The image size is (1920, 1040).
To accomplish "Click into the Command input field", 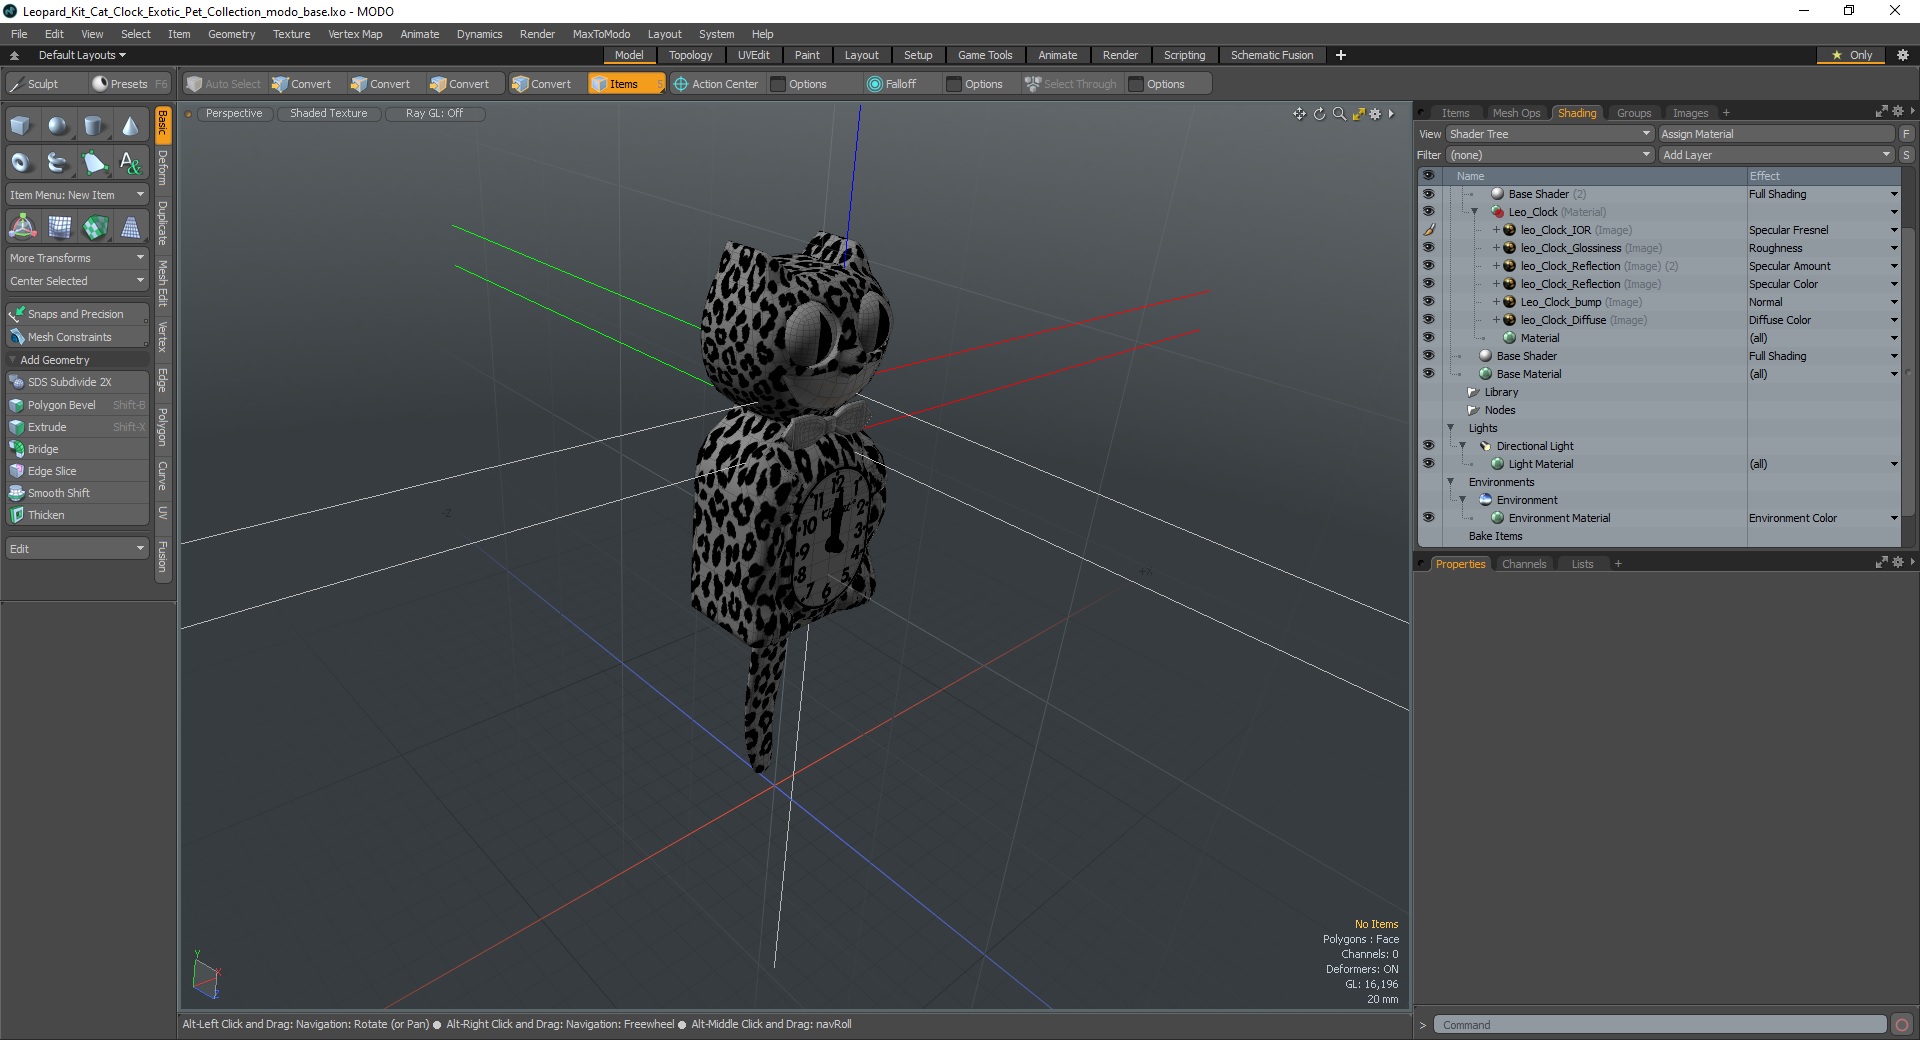I will pyautogui.click(x=1660, y=1025).
